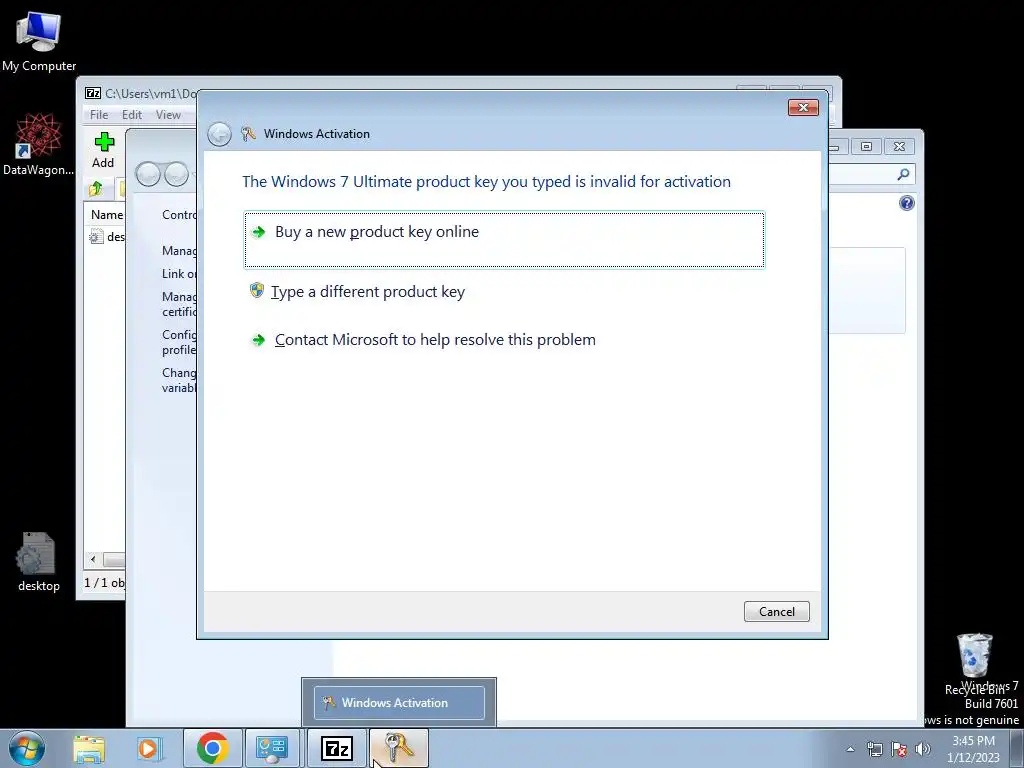
Task: Close the Control Panel window behind the dialog
Action: point(899,146)
